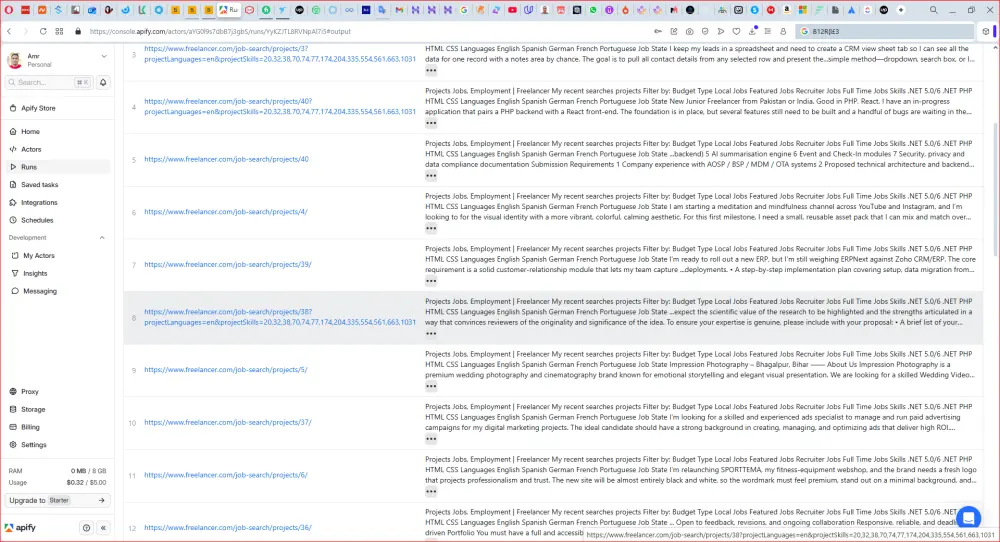Click the apify logo at bottom left
The height and width of the screenshot is (542, 1000).
pos(20,528)
